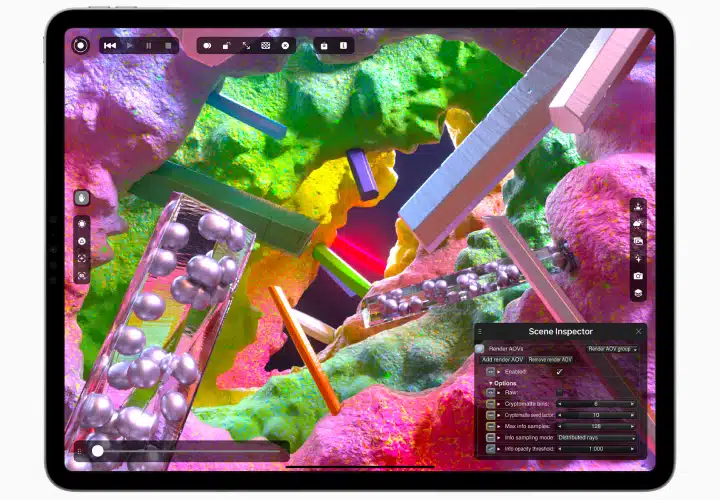Viewport: 720px width, 500px height.
Task: Expand the Raw row arrow
Action: pos(499,393)
